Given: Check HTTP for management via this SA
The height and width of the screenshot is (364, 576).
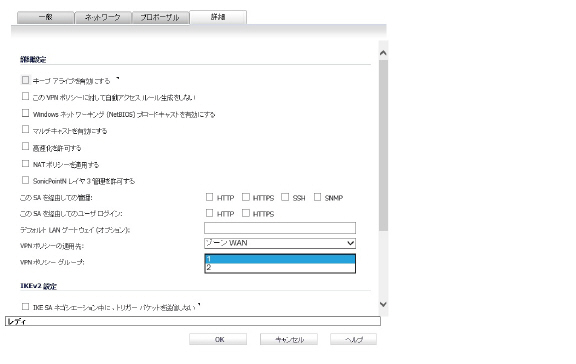Looking at the screenshot, I should click(x=209, y=197).
